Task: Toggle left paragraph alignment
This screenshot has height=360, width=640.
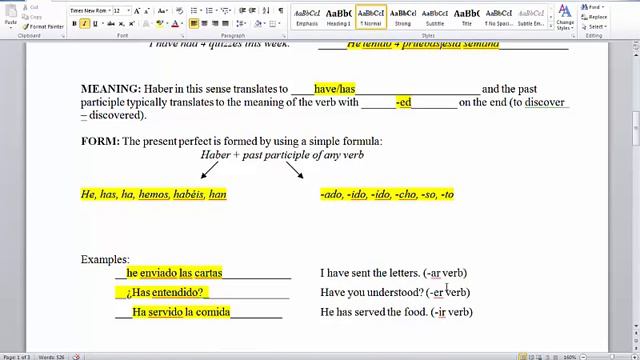Action: (194, 24)
